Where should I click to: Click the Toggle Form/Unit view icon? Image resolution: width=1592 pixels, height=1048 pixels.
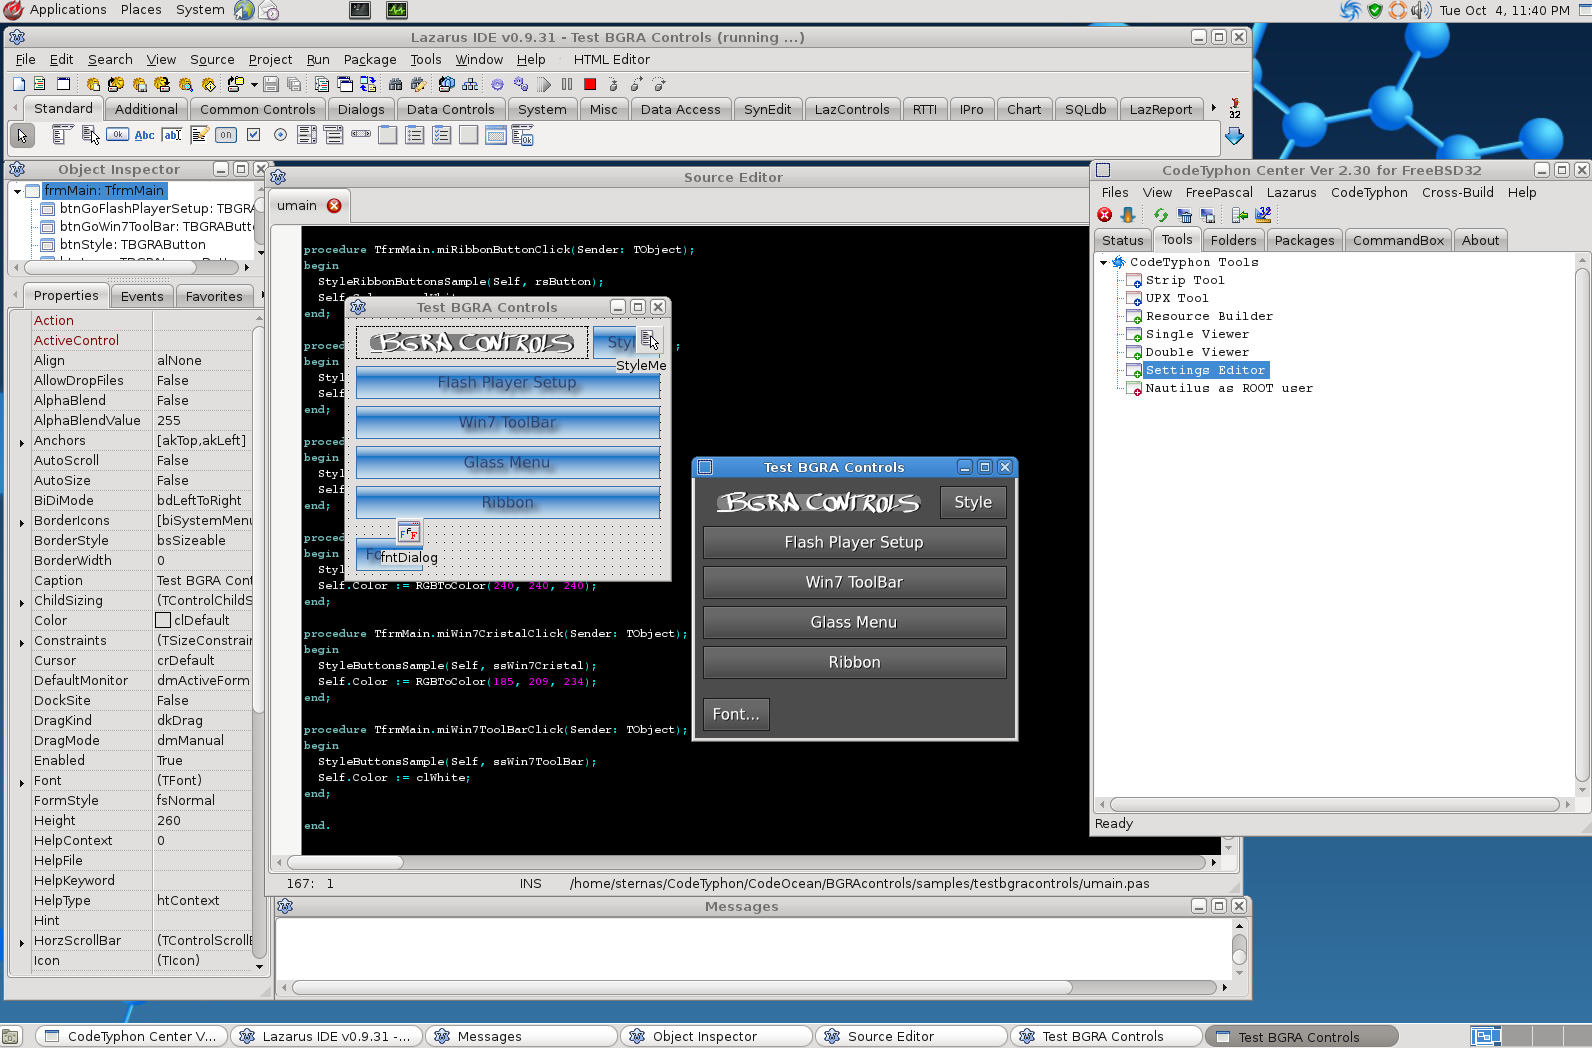tap(368, 85)
